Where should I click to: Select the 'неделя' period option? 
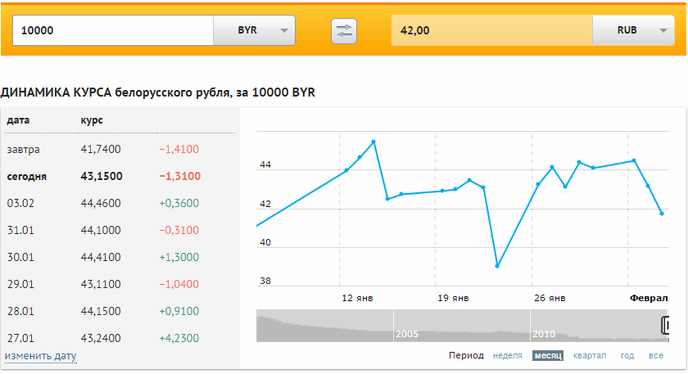point(507,356)
